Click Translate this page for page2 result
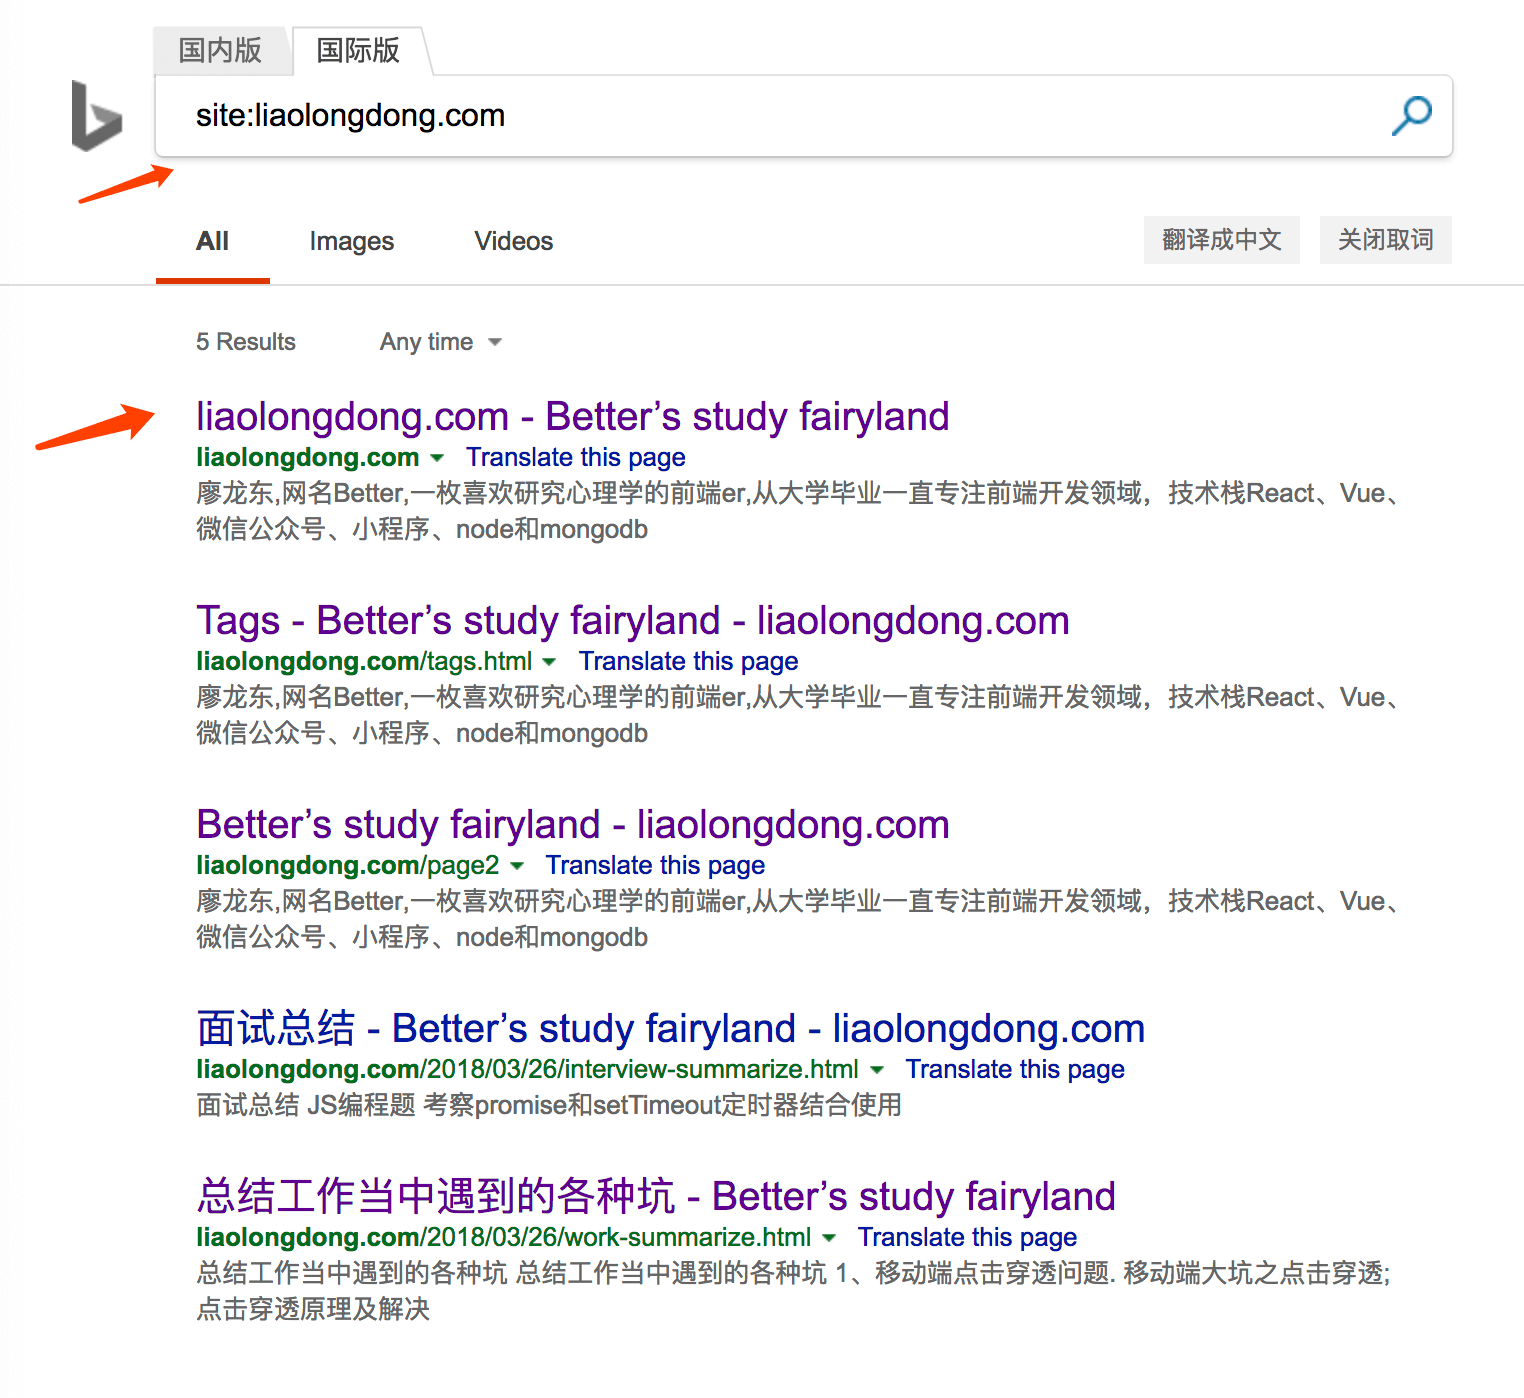 655,865
